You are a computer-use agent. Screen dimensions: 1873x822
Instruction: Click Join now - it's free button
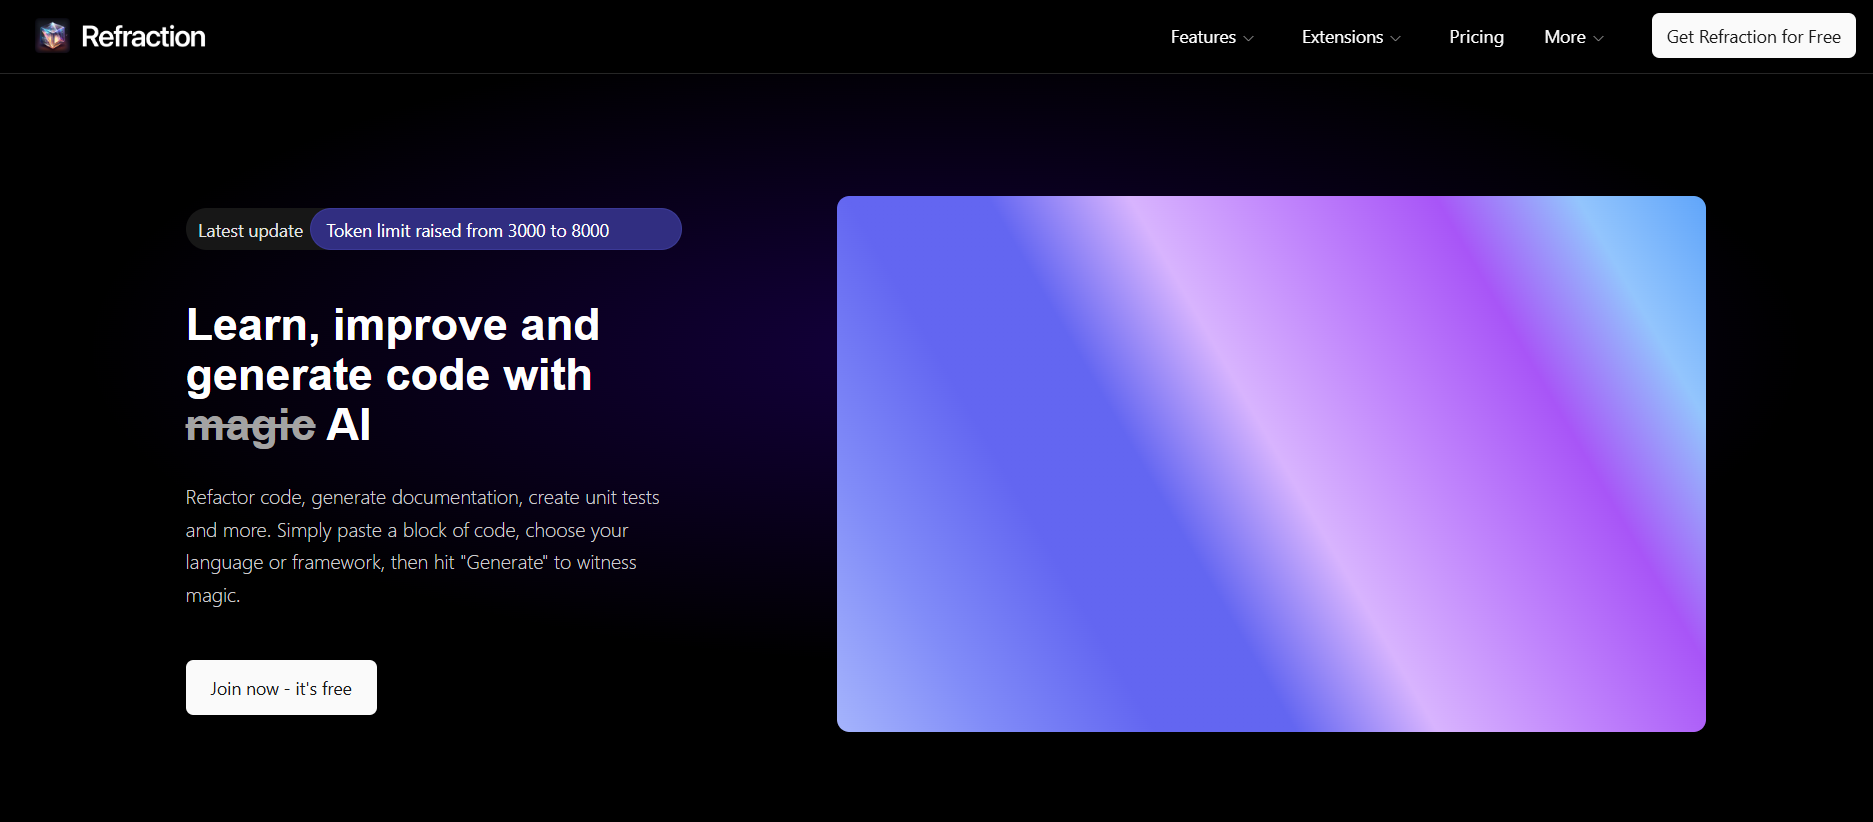pos(281,687)
